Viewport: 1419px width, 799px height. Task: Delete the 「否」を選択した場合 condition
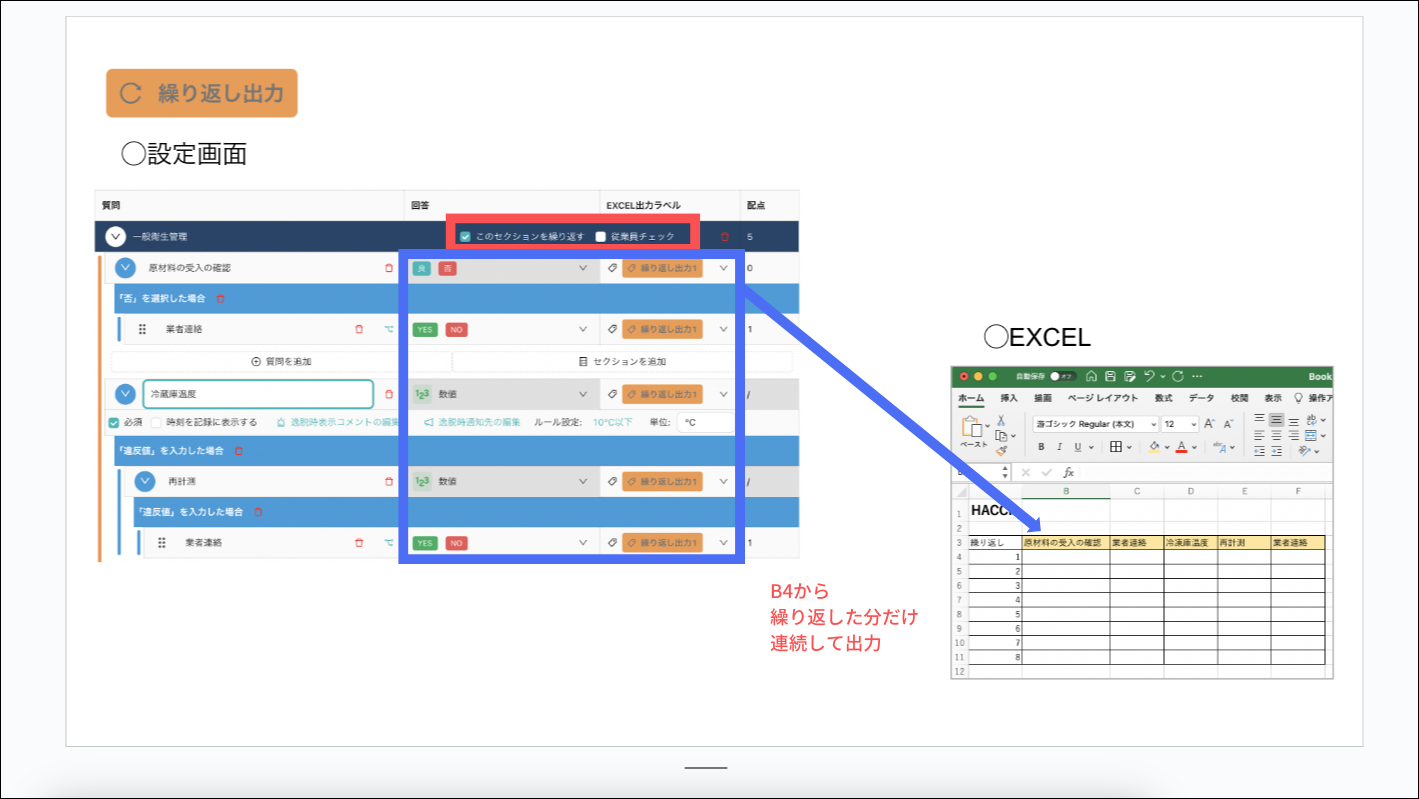[221, 298]
